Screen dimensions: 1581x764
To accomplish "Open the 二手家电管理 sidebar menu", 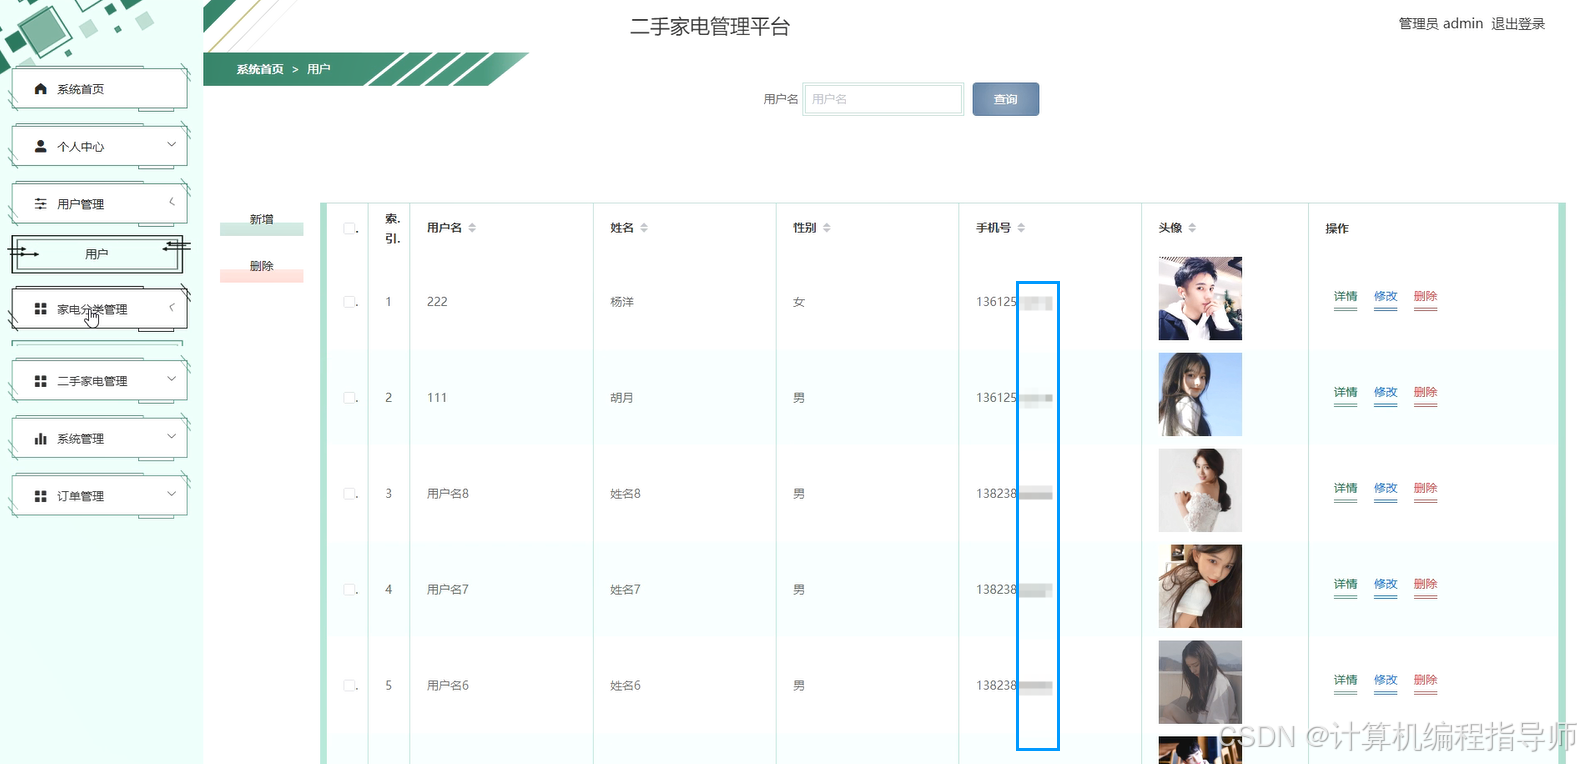I will coord(99,381).
